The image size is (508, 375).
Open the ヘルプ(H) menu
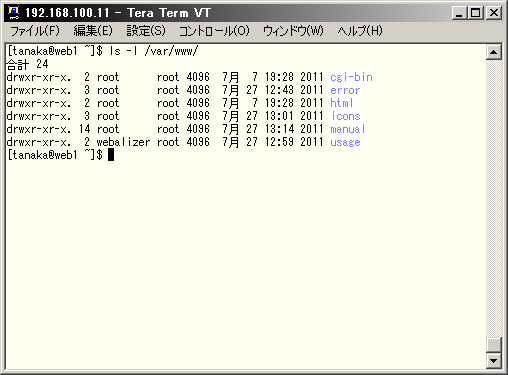[x=360, y=31]
